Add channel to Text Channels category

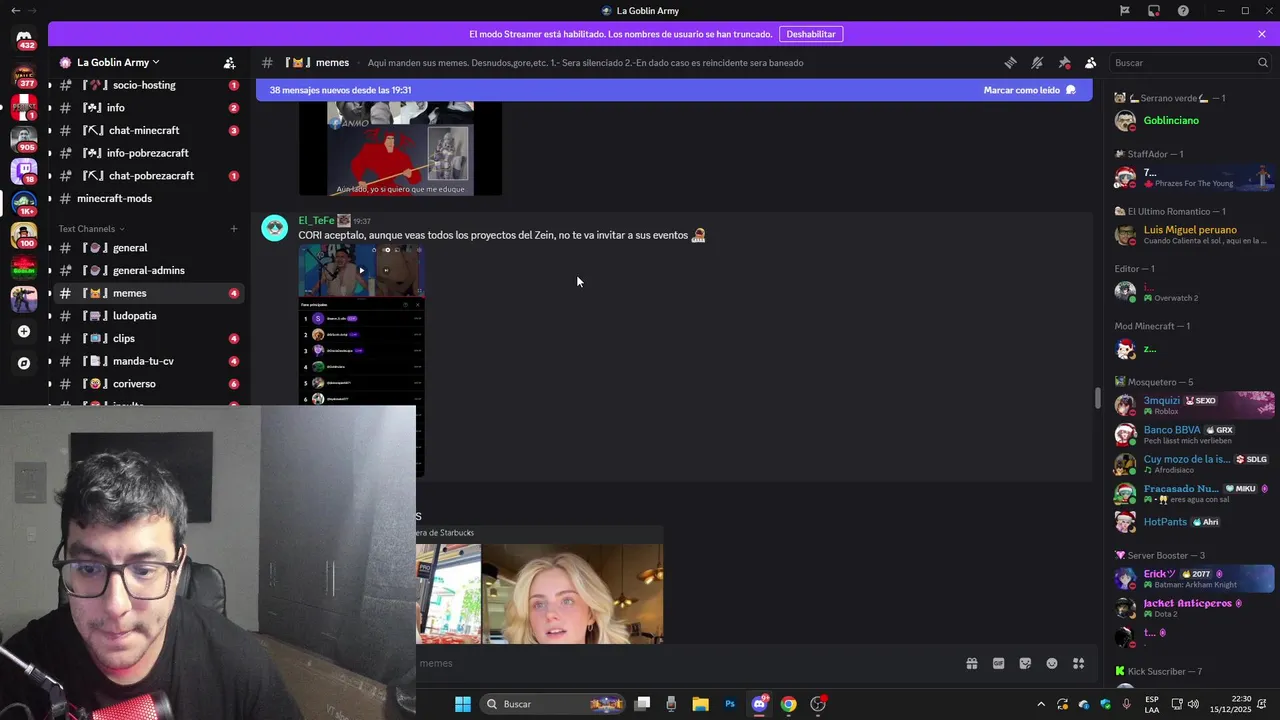tap(234, 229)
